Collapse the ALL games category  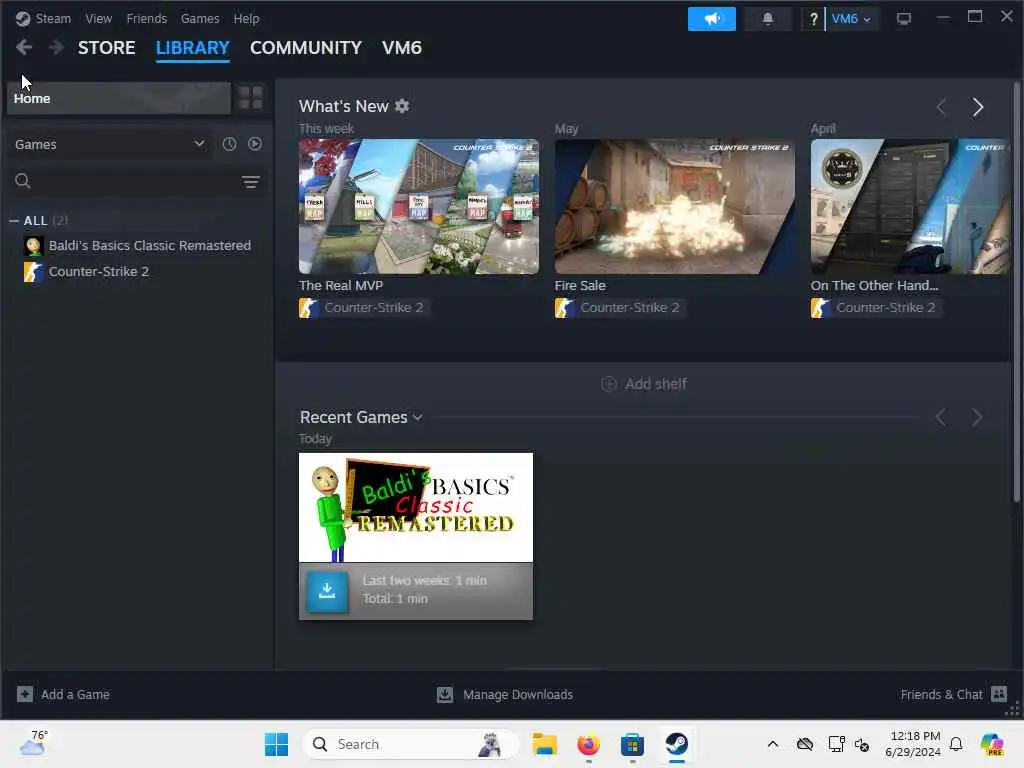14,221
